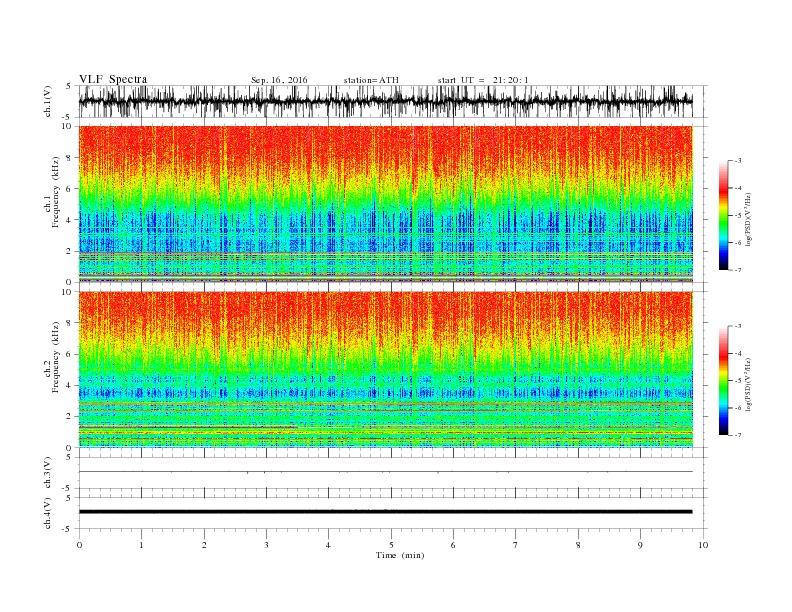
Task: Select the "Time (min)" axis title
Action: 400,555
